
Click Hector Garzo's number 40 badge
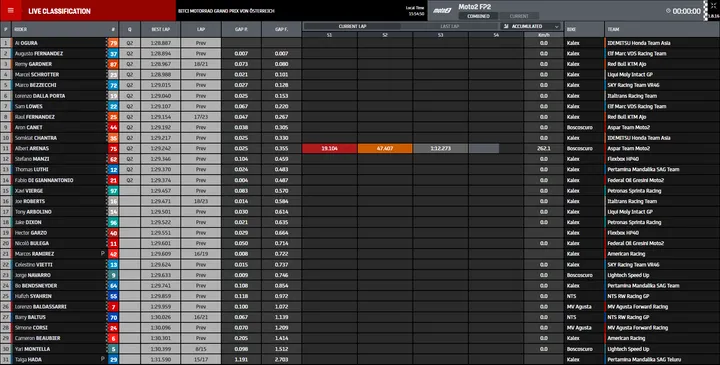(113, 233)
